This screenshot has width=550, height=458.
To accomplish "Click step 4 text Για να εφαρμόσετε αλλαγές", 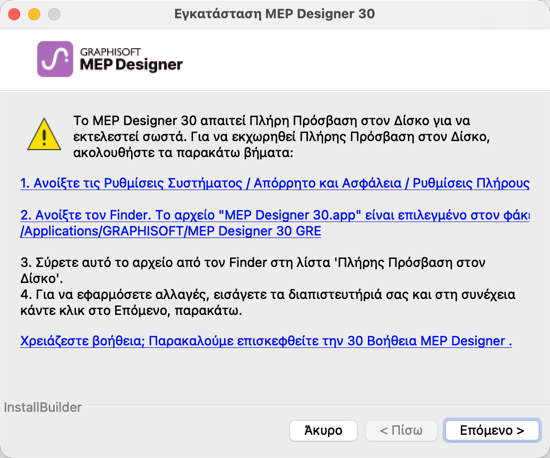I will click(x=268, y=302).
